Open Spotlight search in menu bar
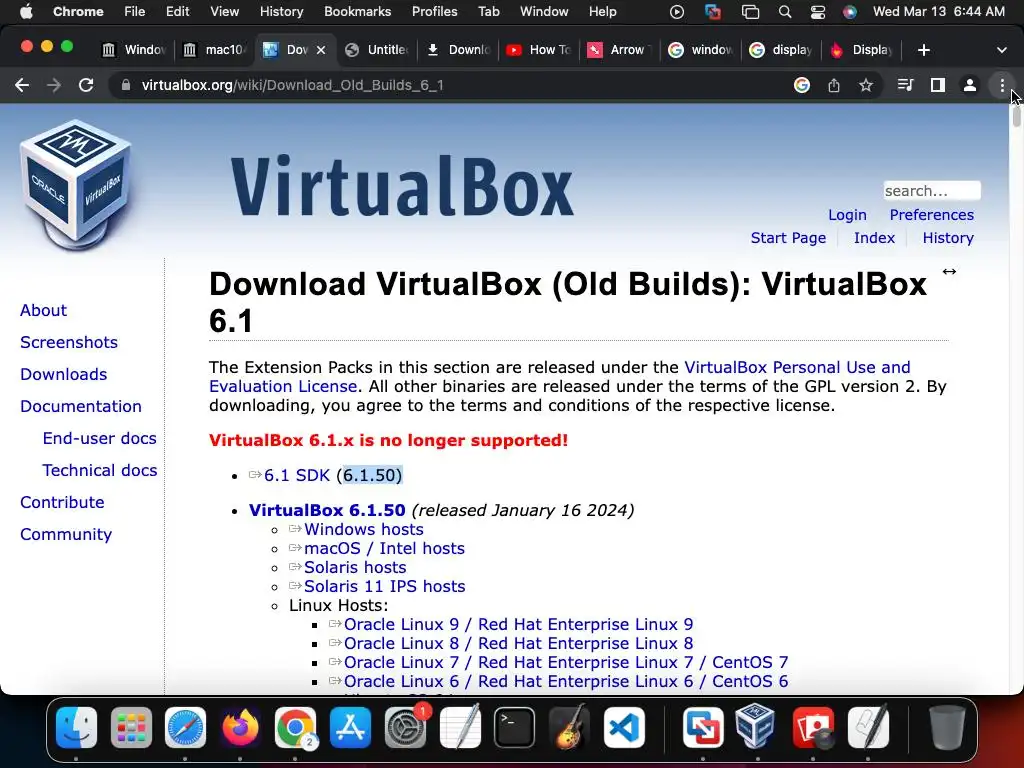 pos(785,12)
